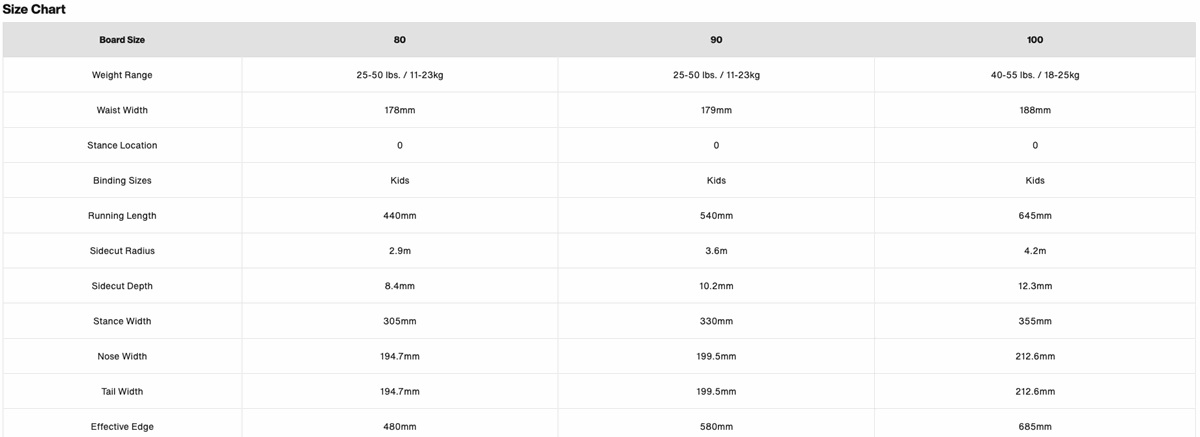Select the Waist Width row label
The width and height of the screenshot is (1200, 437).
coord(122,110)
